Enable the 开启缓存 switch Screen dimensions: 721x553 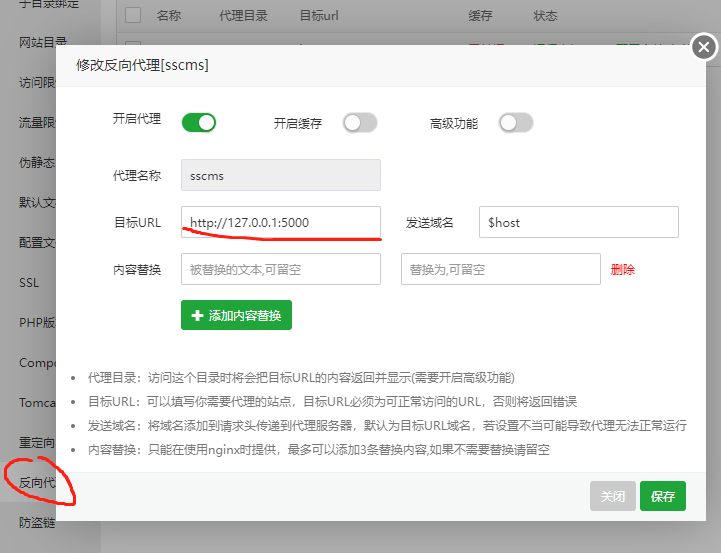[360, 123]
